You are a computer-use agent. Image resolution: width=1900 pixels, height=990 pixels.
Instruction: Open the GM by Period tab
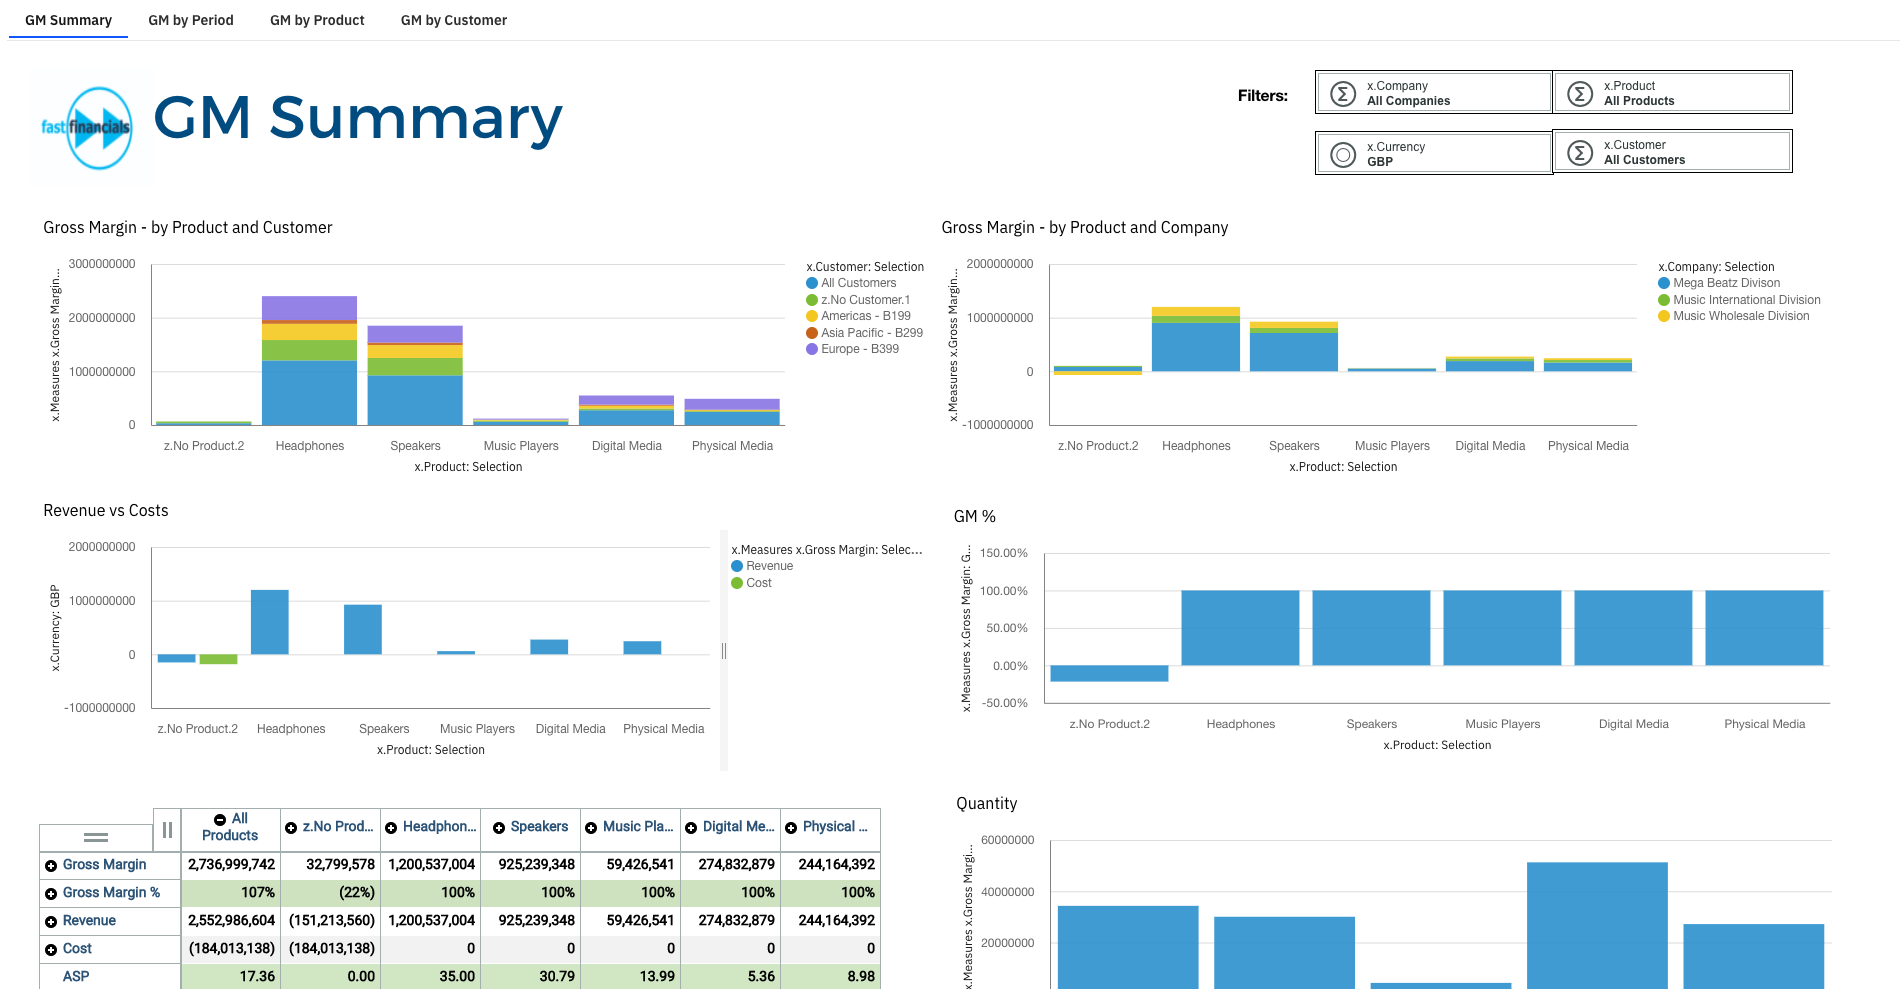191,20
